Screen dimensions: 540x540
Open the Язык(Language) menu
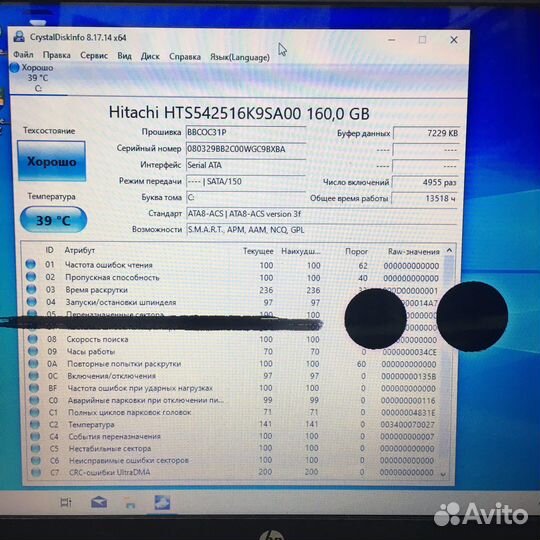pos(240,57)
